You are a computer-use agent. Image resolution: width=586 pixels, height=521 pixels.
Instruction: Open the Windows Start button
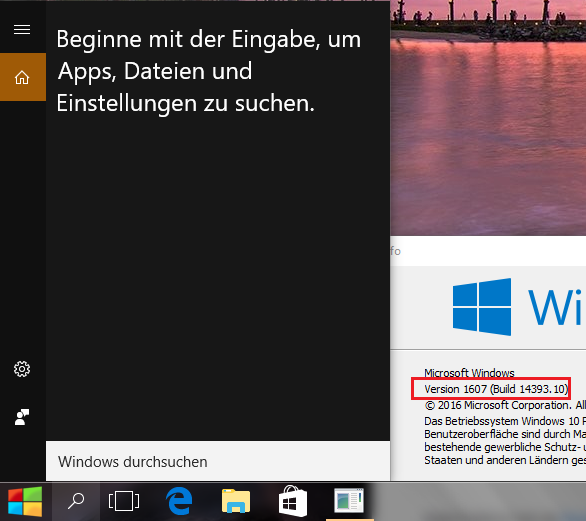tap(25, 502)
